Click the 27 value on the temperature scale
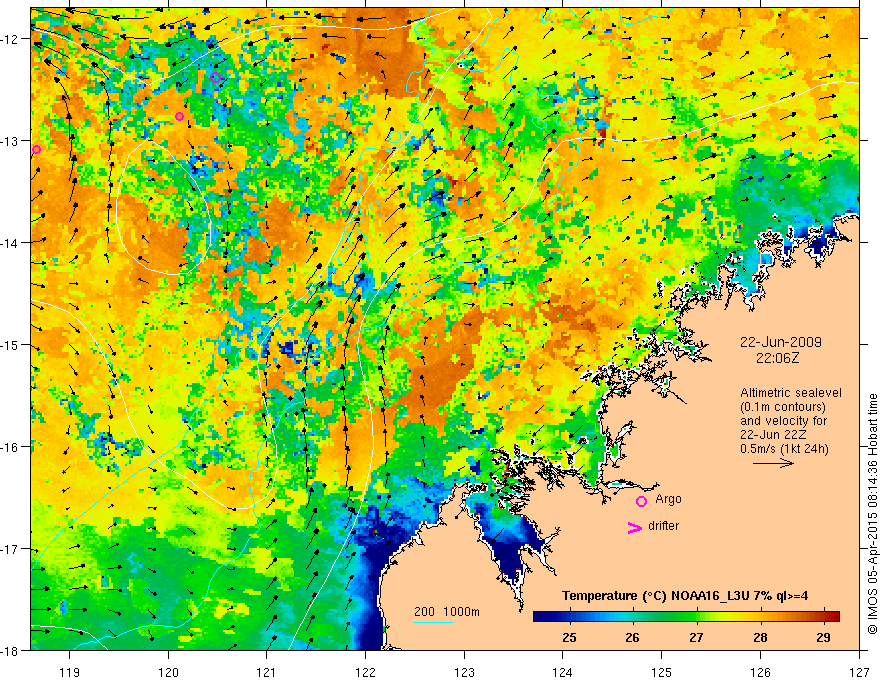 tap(696, 638)
